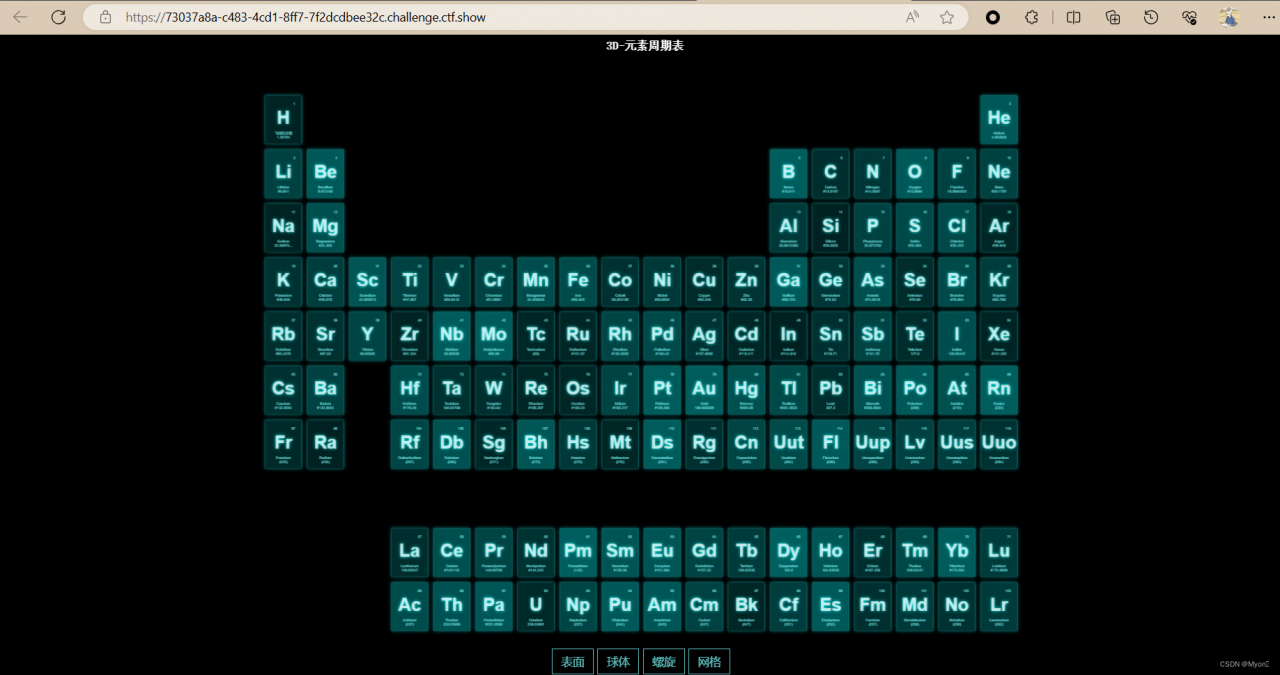Select the Hydrogen (H) element tile
Image resolution: width=1280 pixels, height=675 pixels.
point(283,119)
